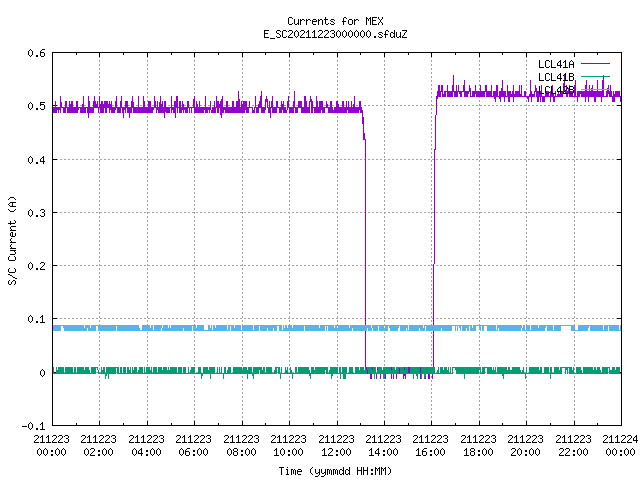The width and height of the screenshot is (640, 480).
Task: Click the 20:00 time tick label
Action: click(x=526, y=452)
